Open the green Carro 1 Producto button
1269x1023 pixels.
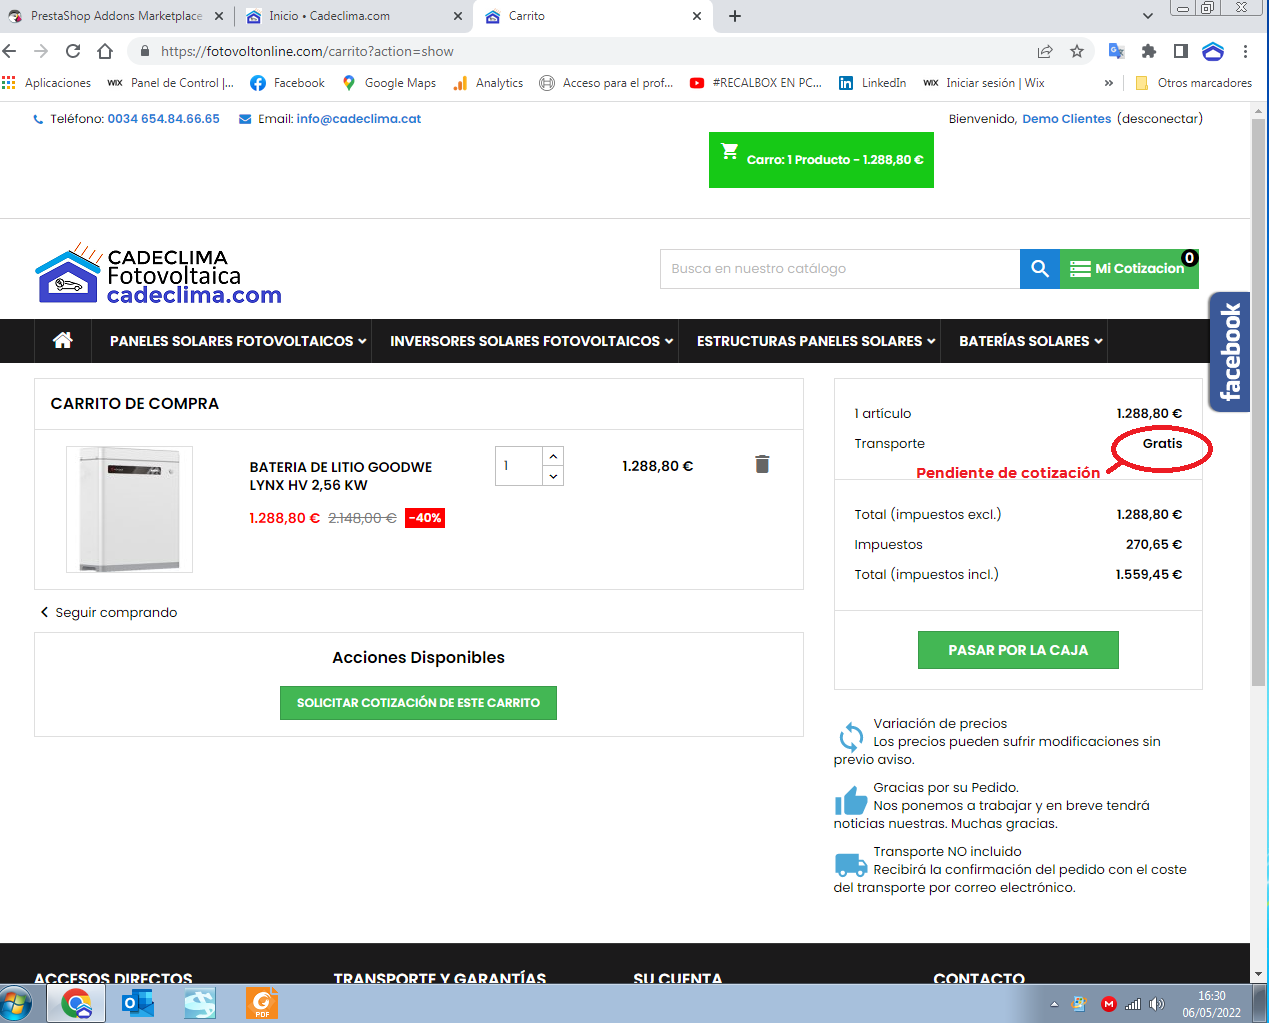(x=821, y=160)
